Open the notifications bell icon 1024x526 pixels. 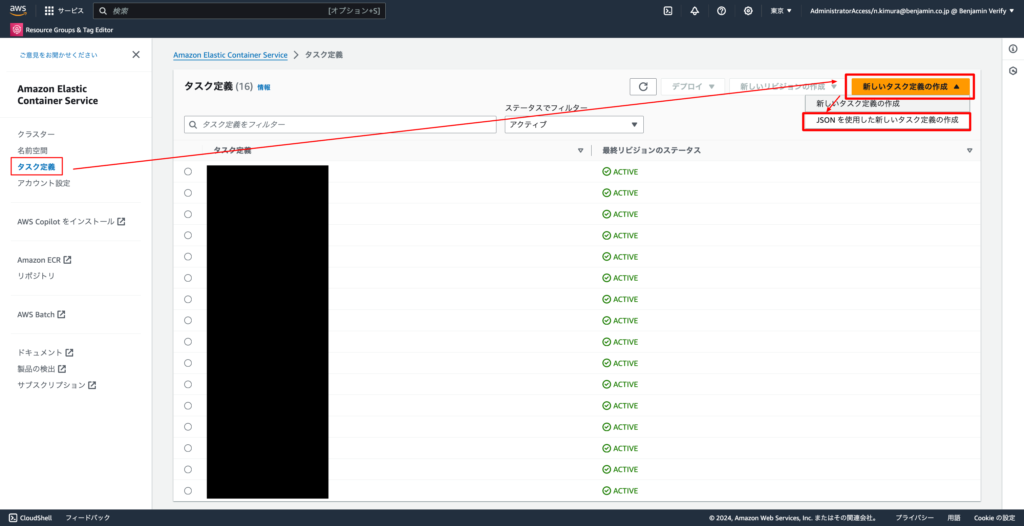pos(695,11)
